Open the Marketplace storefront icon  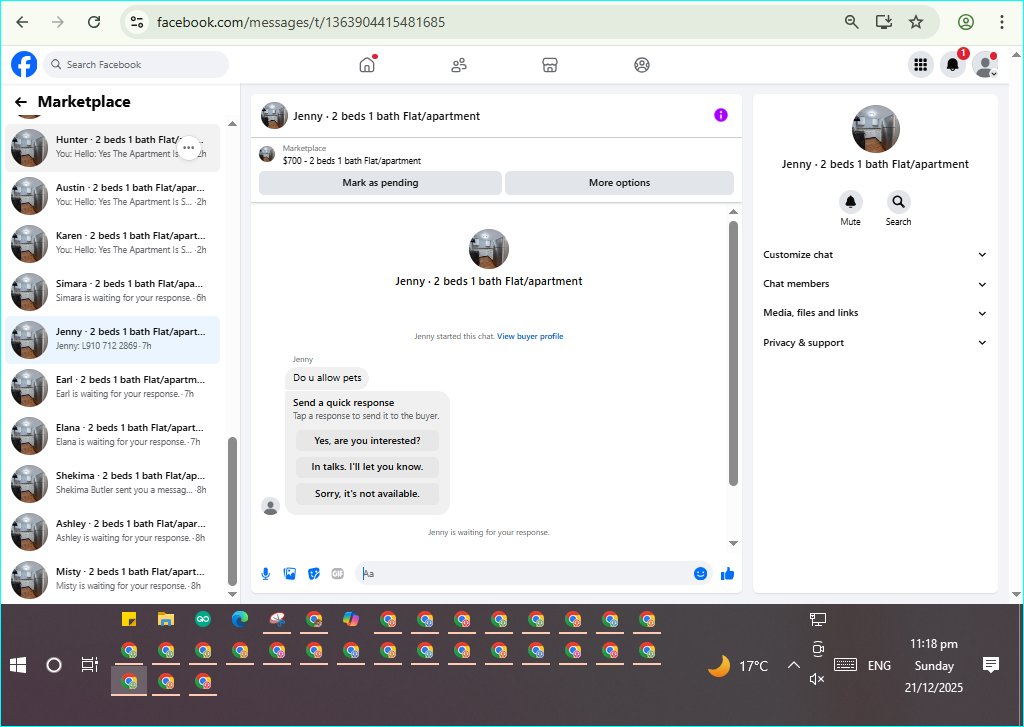(x=550, y=65)
